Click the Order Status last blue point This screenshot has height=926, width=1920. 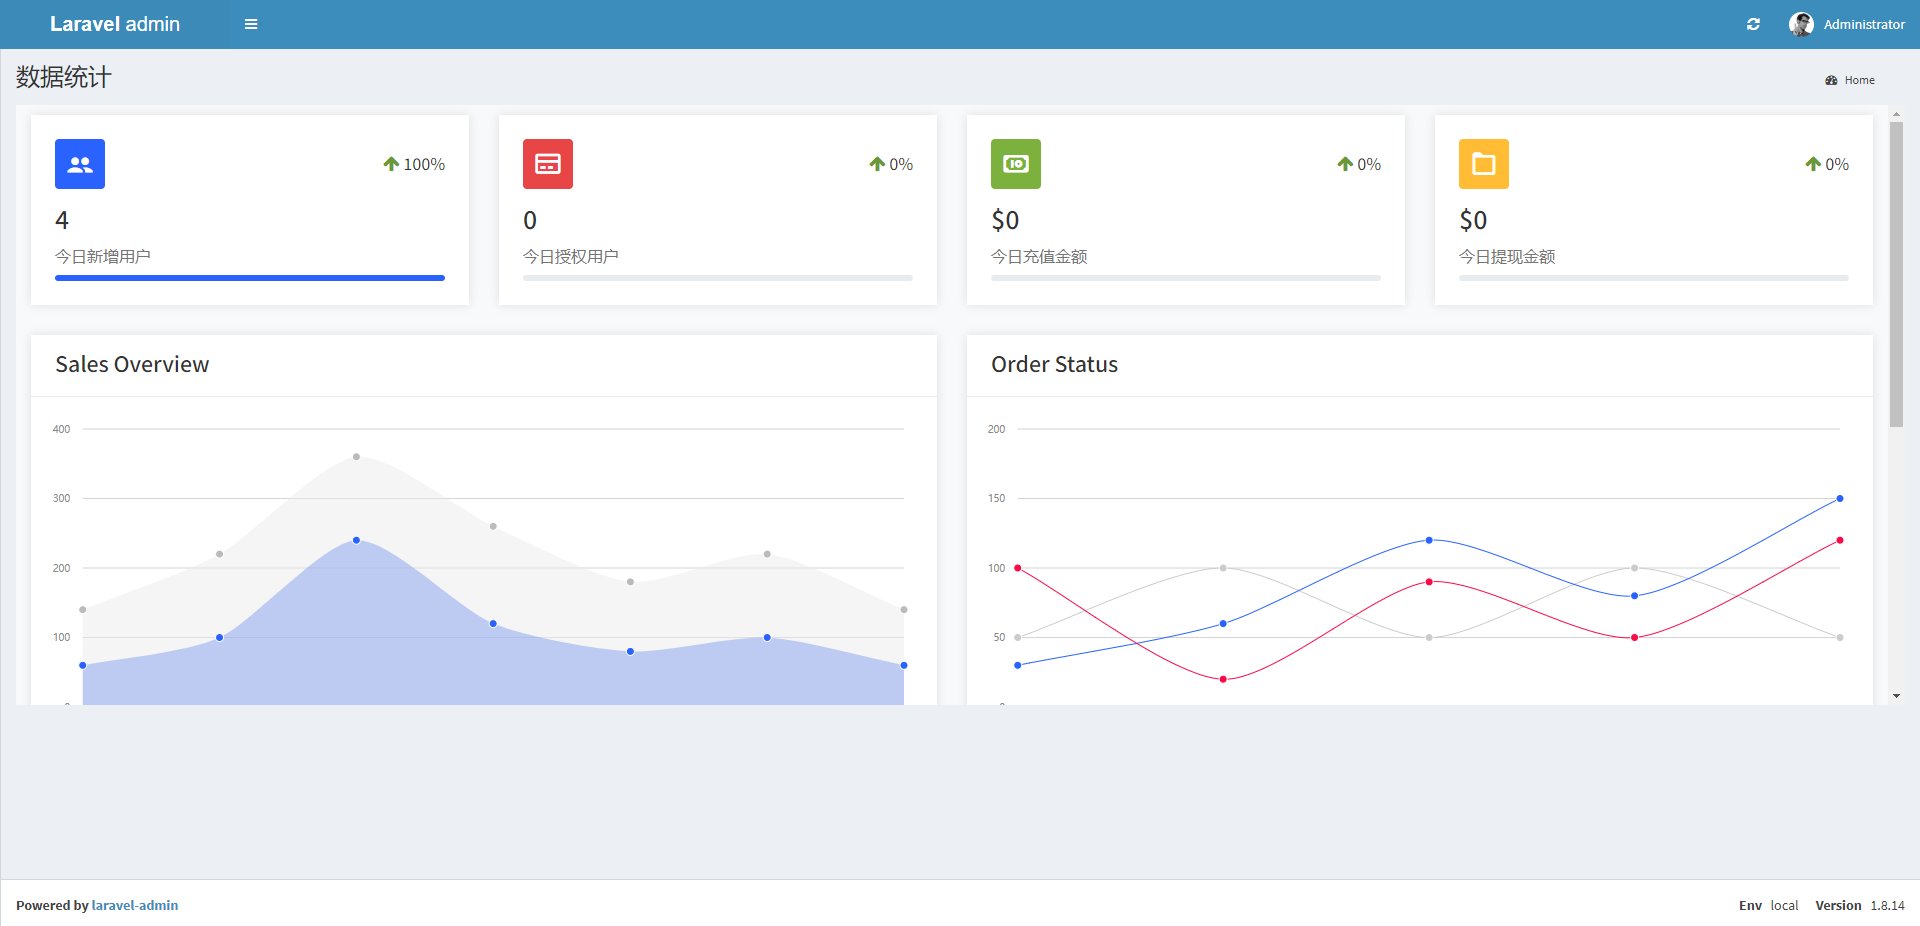point(1839,498)
